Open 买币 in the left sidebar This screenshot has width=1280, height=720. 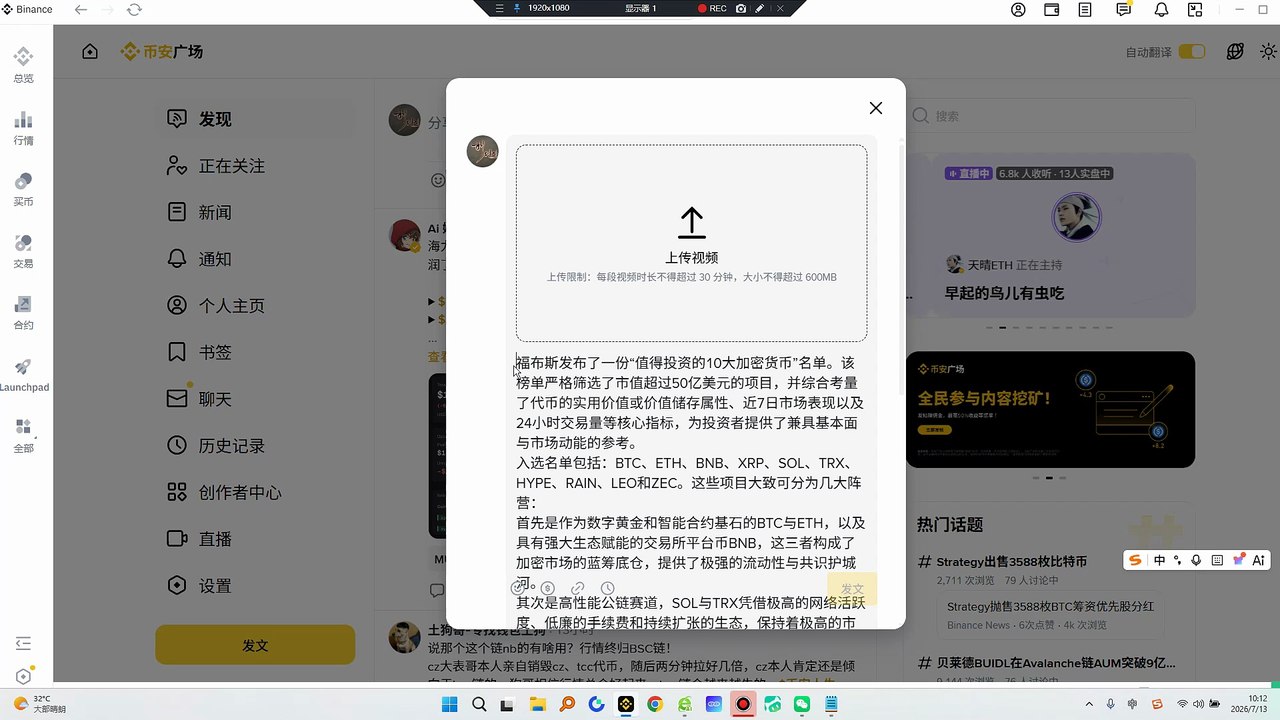point(23,189)
